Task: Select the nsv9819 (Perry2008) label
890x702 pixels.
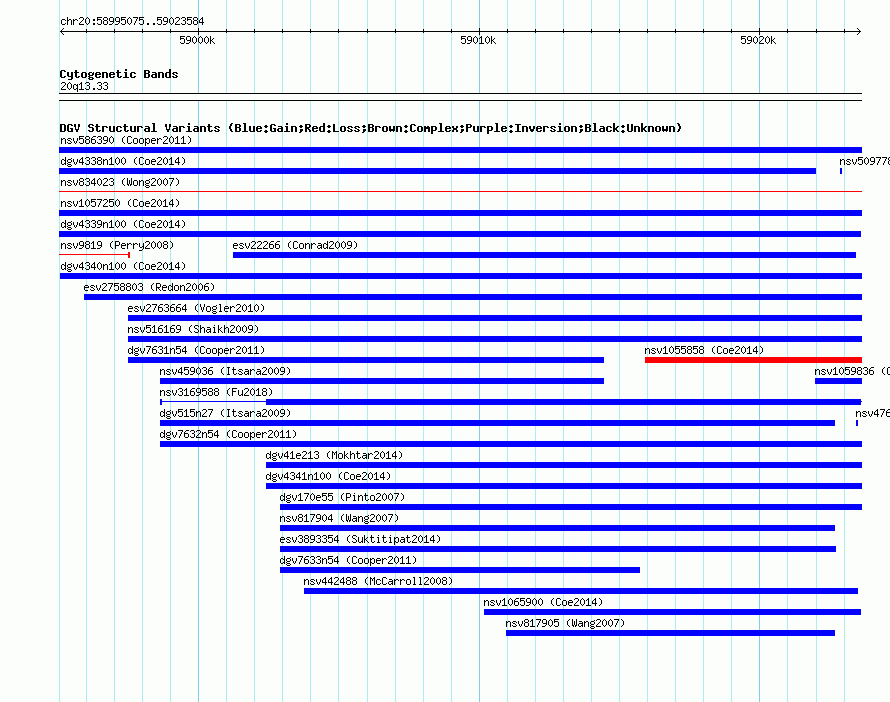Action: click(117, 245)
